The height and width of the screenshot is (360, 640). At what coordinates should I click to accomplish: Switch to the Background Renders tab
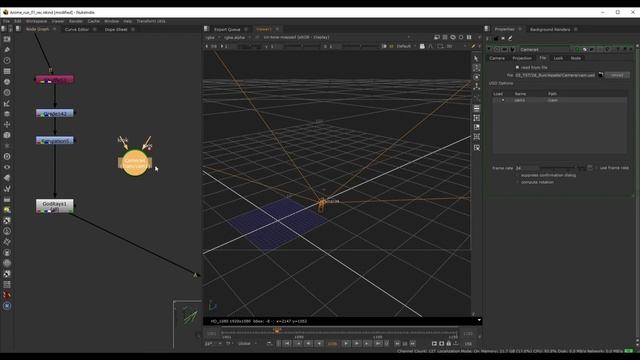point(550,29)
